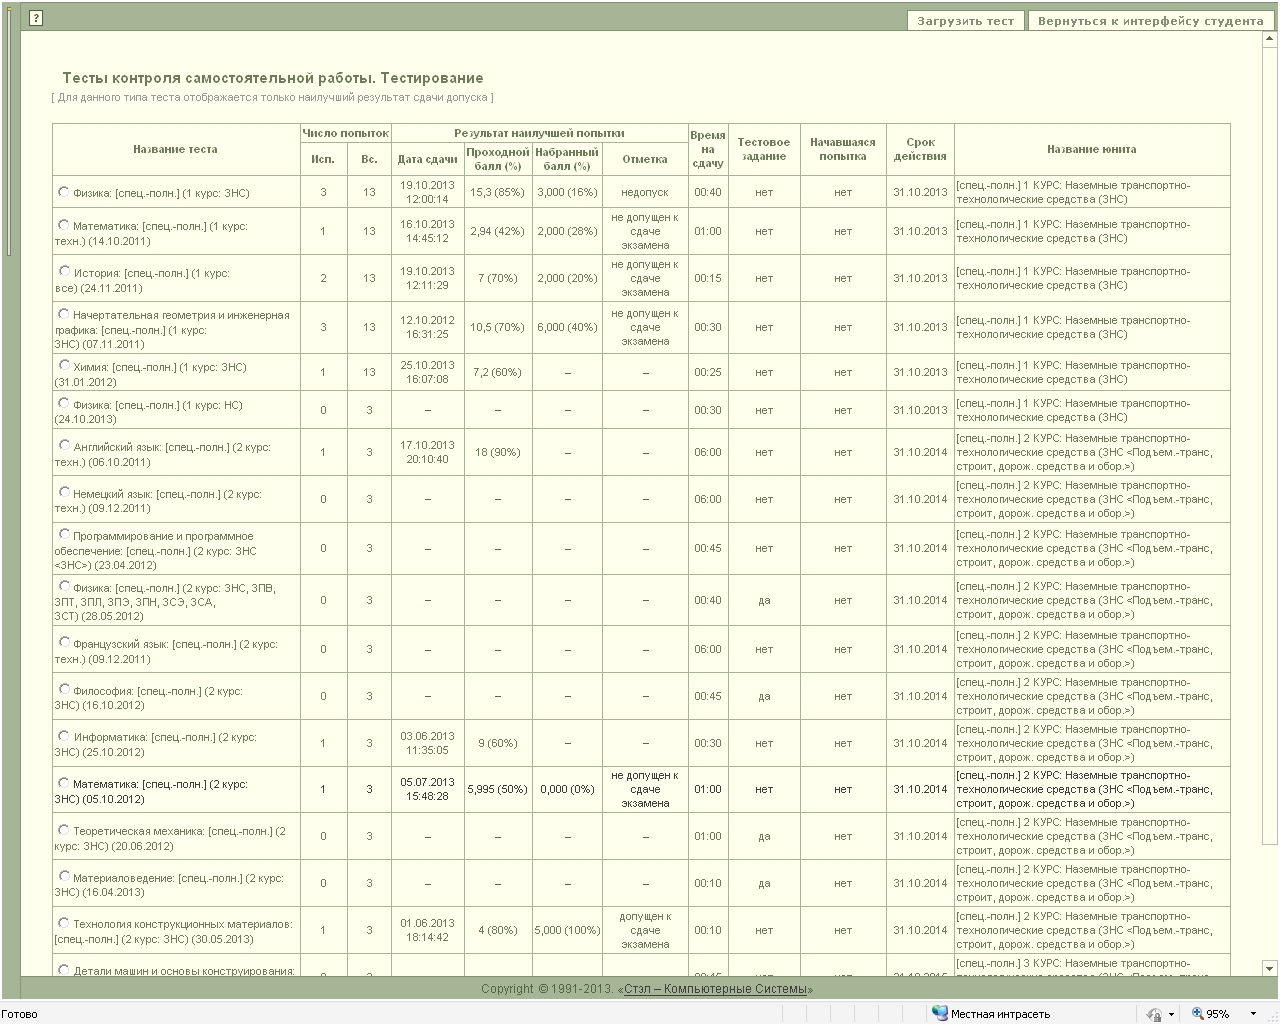Click the question mark help icon
This screenshot has height=1024, width=1280.
(x=35, y=18)
